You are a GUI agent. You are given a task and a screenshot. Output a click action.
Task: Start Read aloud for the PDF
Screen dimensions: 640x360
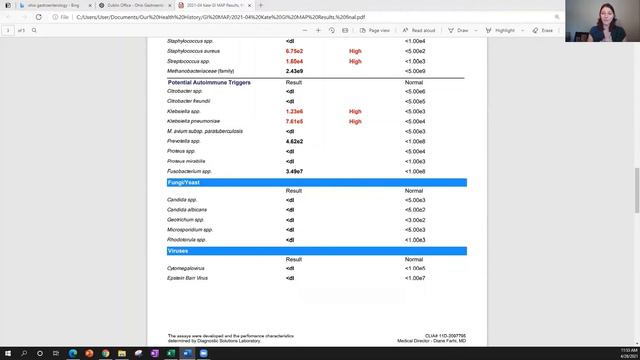(x=419, y=30)
